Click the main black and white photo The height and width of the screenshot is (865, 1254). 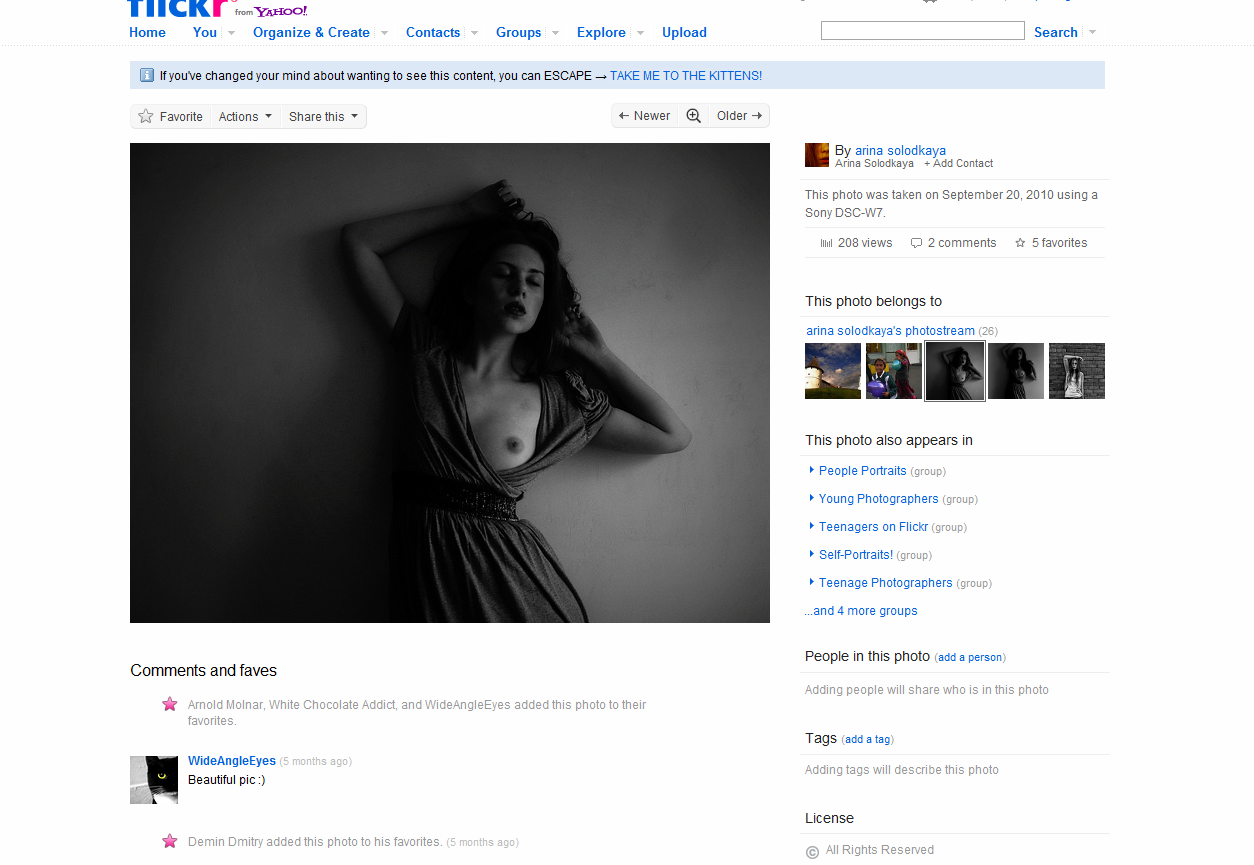tap(450, 383)
